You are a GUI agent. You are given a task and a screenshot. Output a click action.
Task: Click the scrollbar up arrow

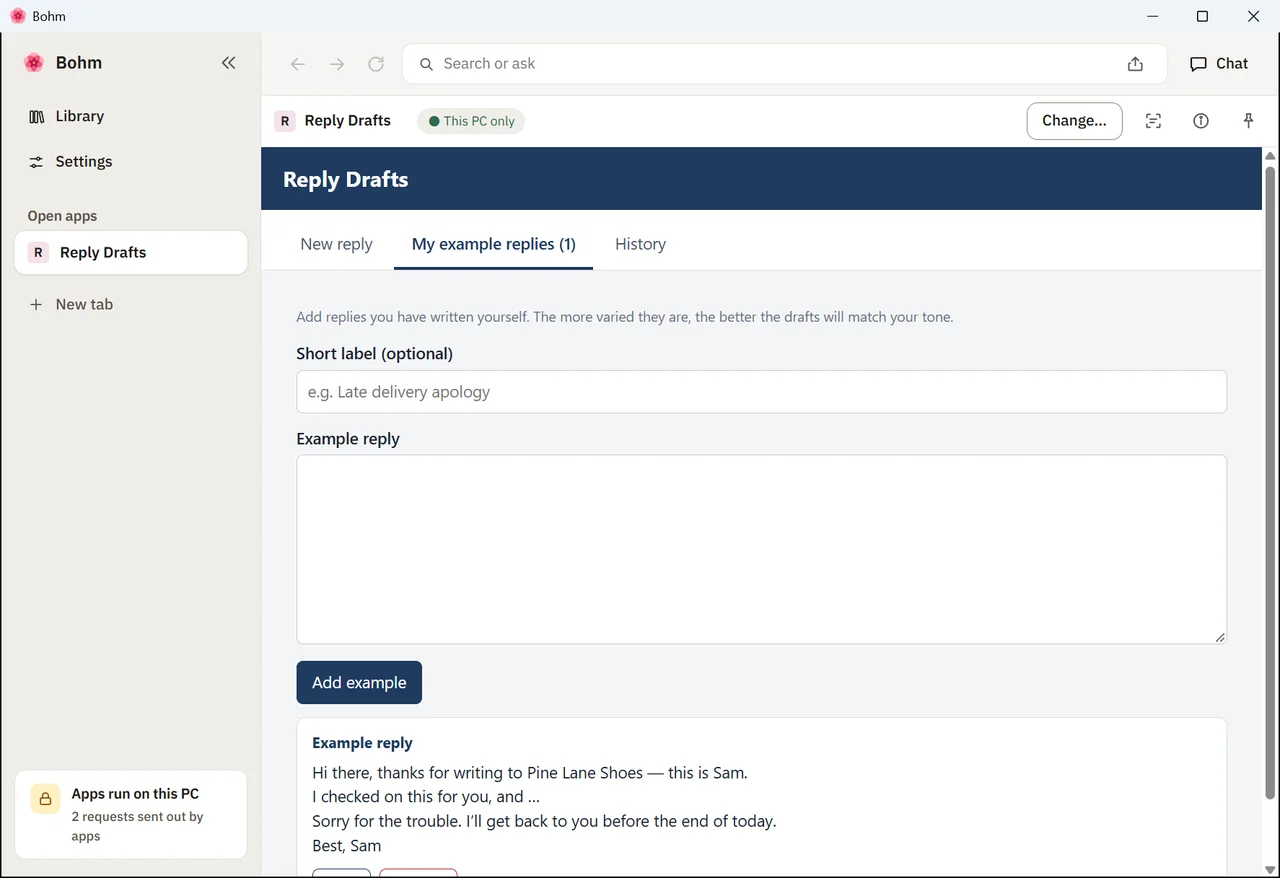[1270, 156]
